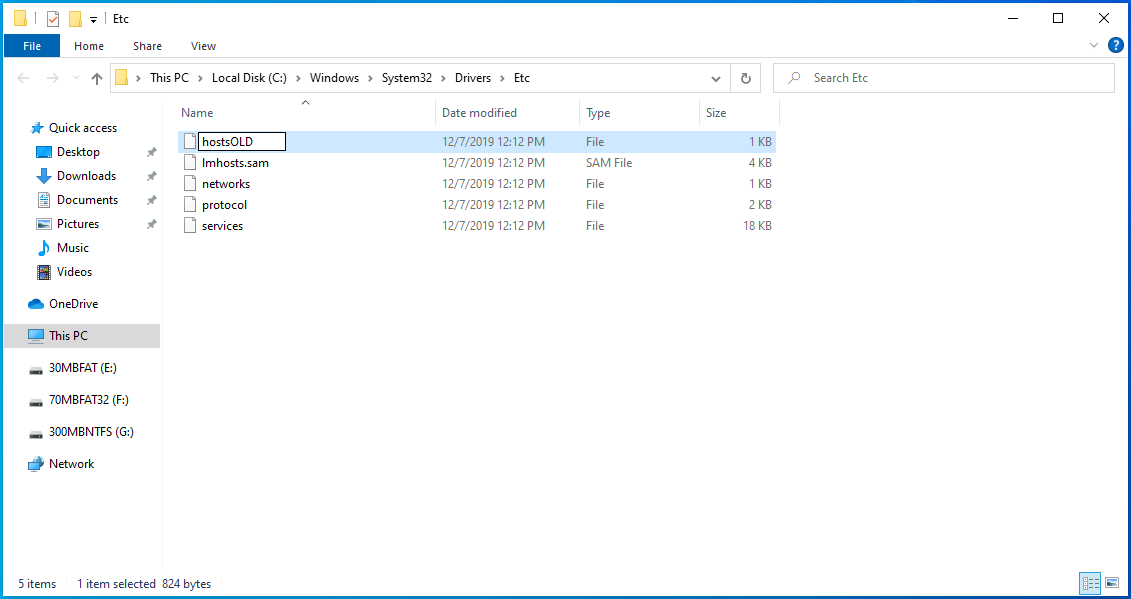This screenshot has width=1131, height=599.
Task: Click the networks file icon
Action: [190, 183]
